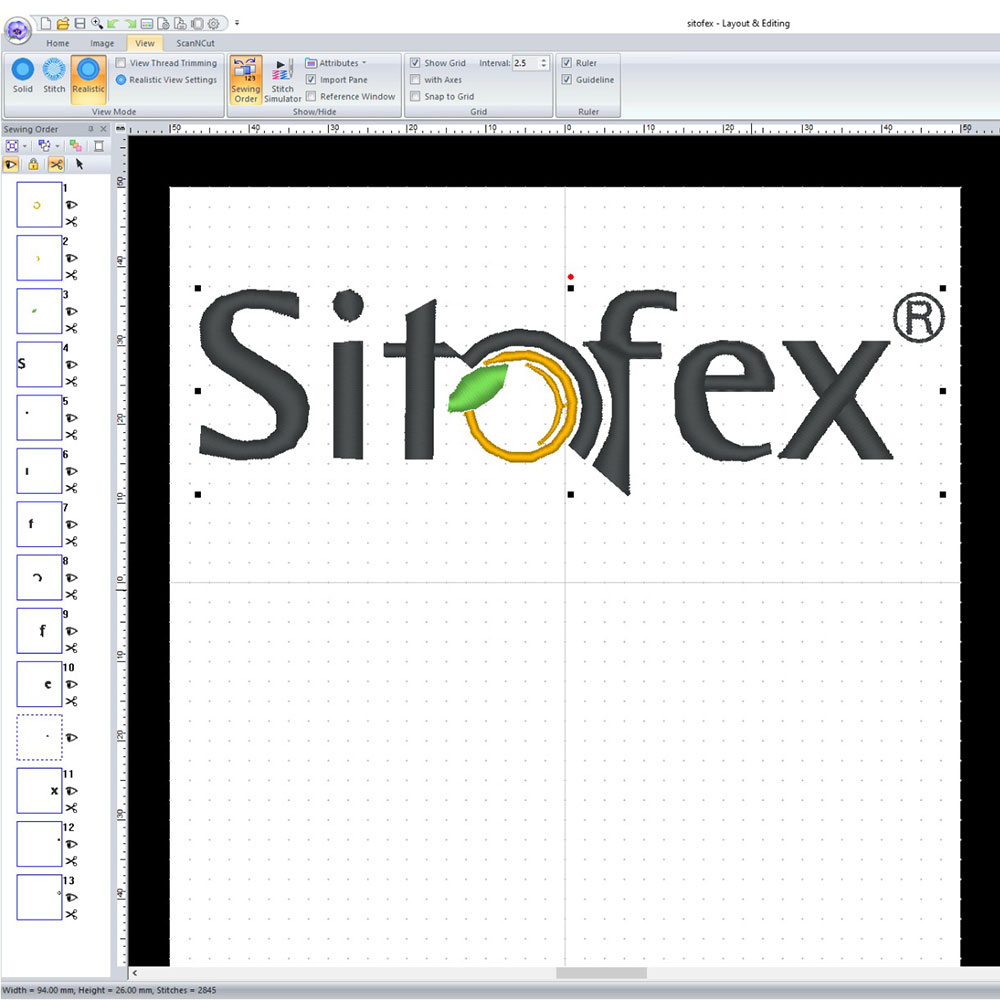This screenshot has width=1000, height=1000.
Task: Click the left scroll arrow below canvas
Action: tap(135, 973)
